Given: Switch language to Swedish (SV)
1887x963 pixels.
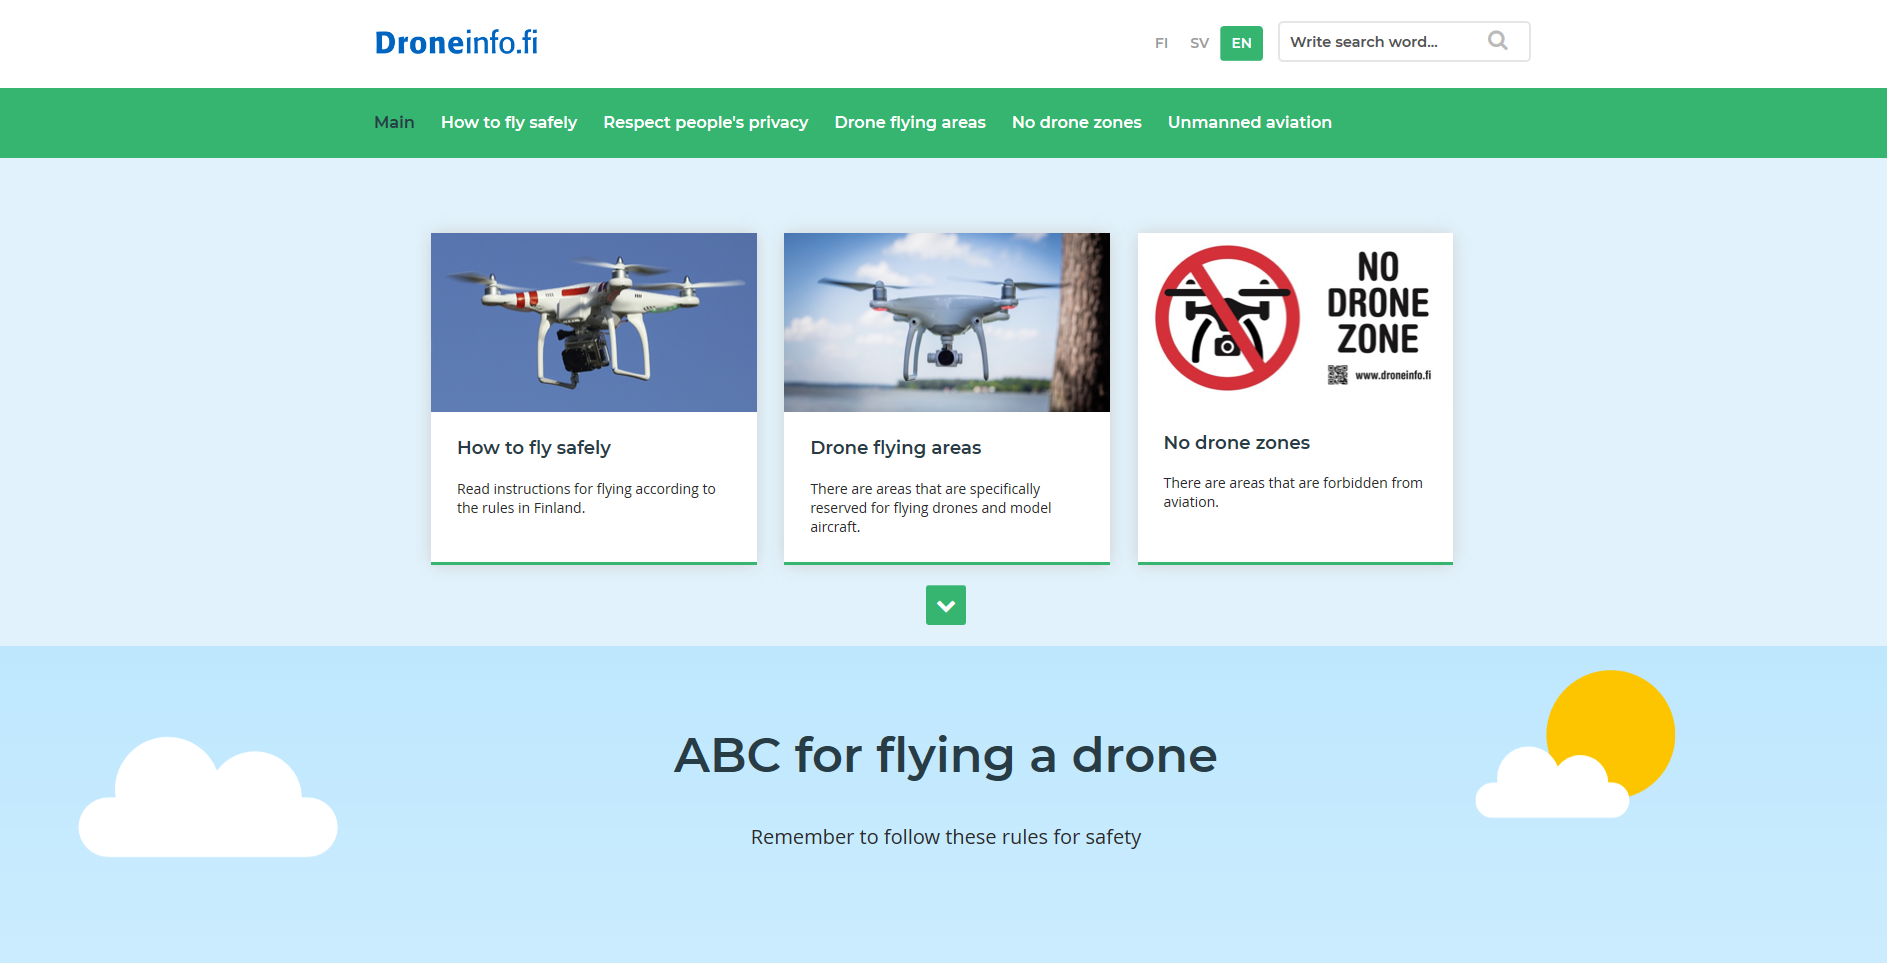Looking at the screenshot, I should coord(1199,43).
